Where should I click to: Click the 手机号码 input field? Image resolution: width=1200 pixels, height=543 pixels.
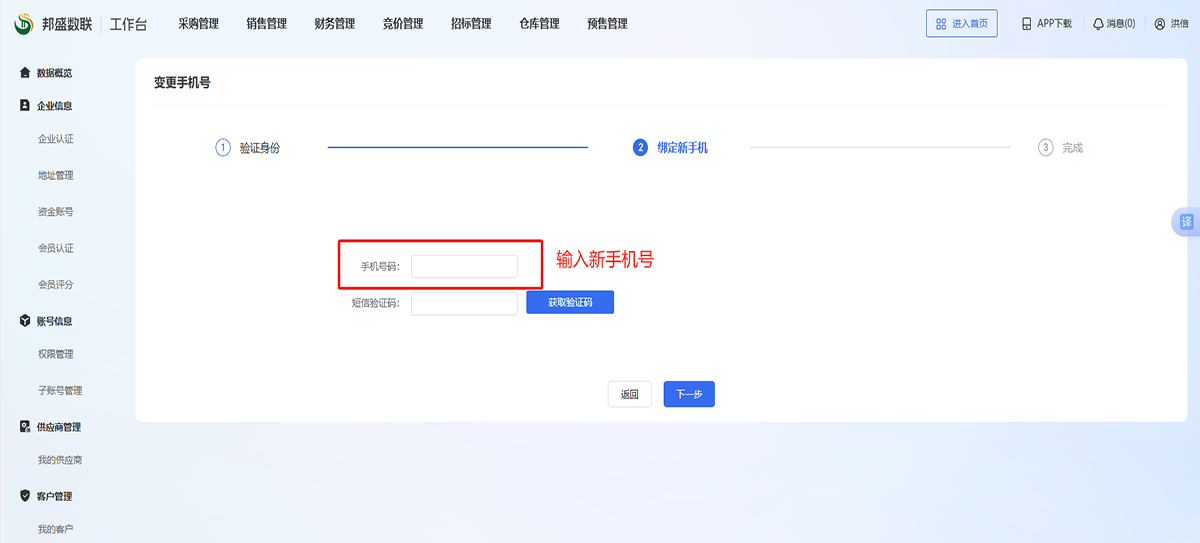coord(464,266)
